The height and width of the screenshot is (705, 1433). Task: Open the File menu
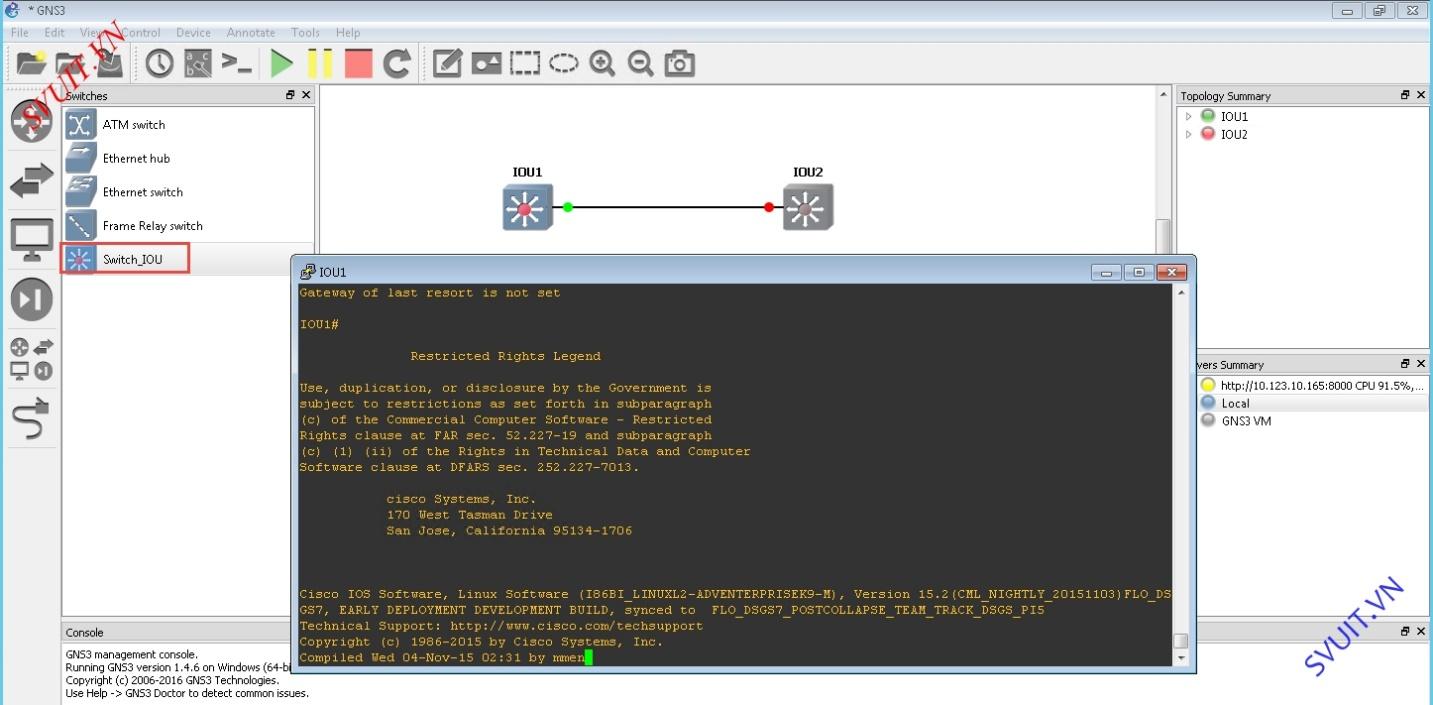[x=20, y=33]
